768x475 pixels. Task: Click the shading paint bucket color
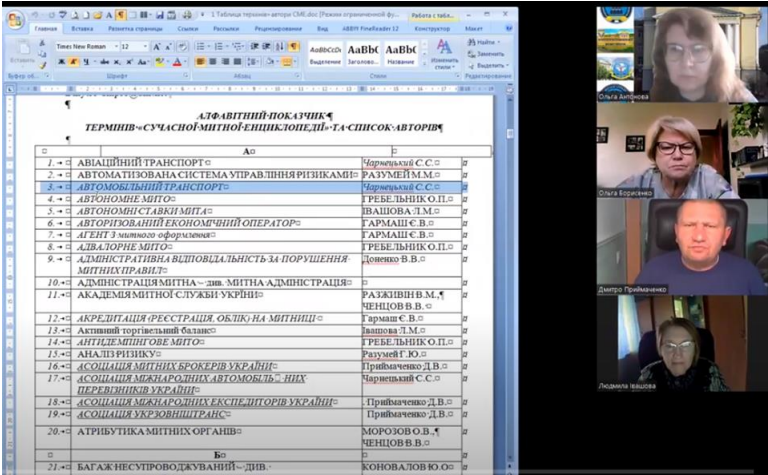click(x=269, y=62)
